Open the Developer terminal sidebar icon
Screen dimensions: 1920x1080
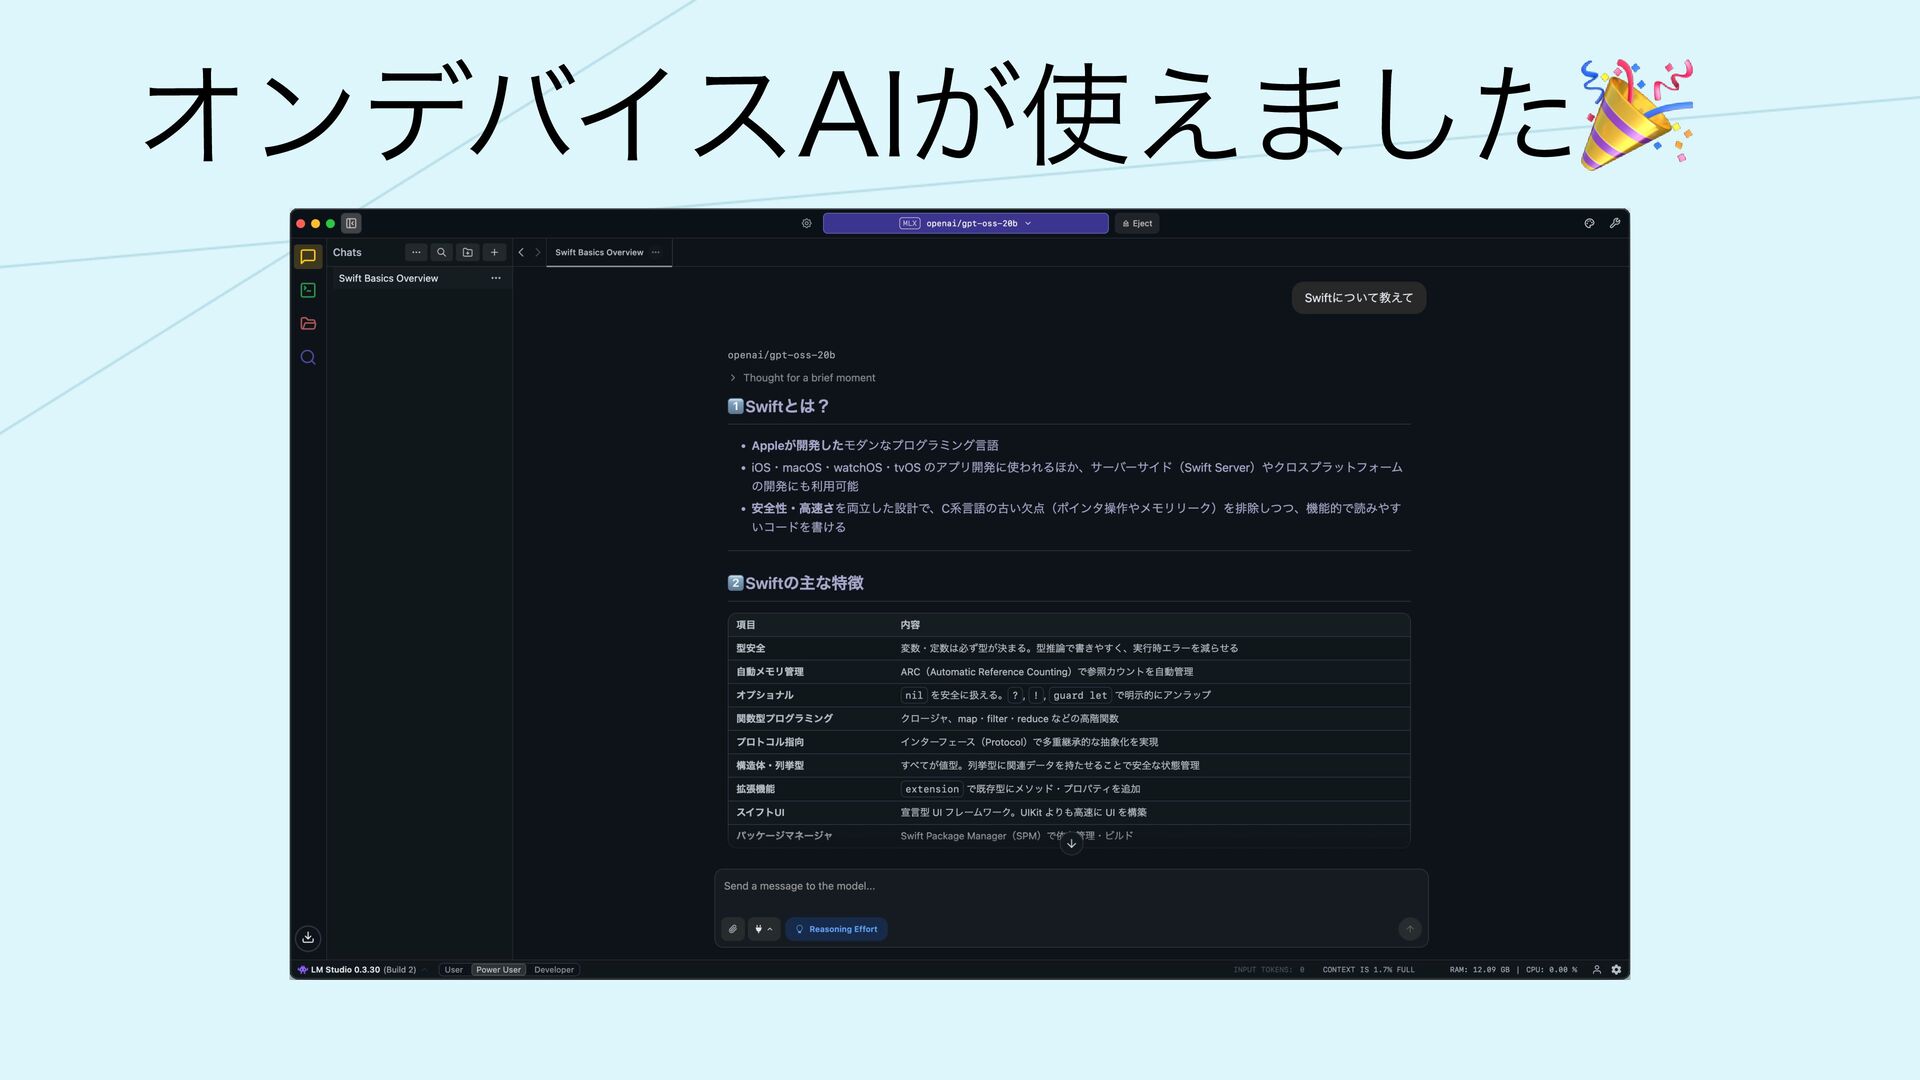tap(308, 290)
